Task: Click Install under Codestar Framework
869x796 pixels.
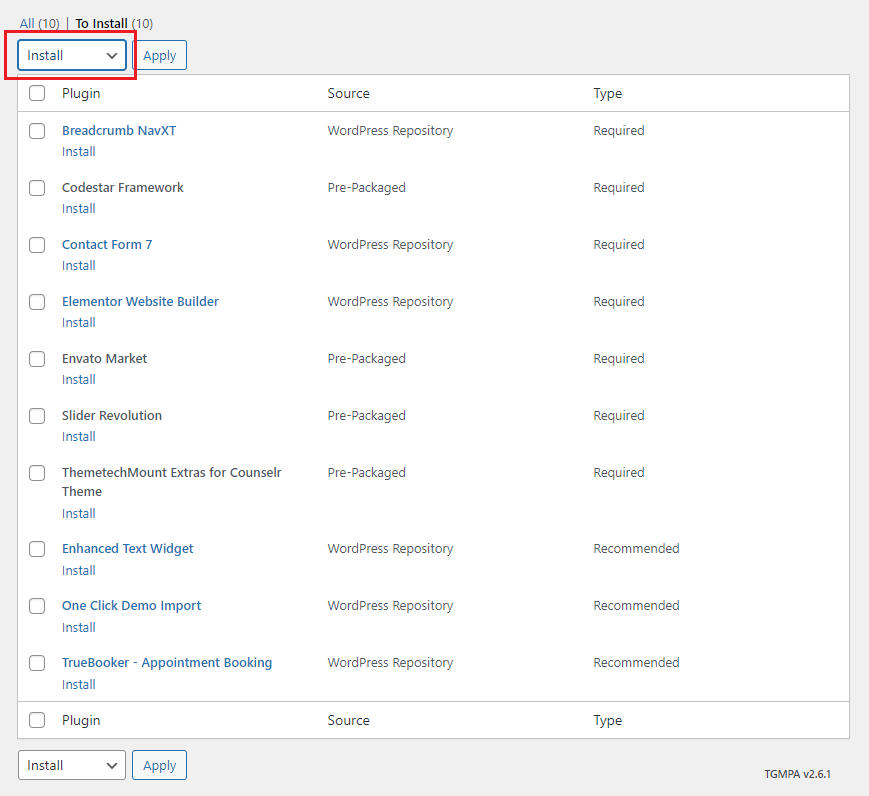Action: 79,209
